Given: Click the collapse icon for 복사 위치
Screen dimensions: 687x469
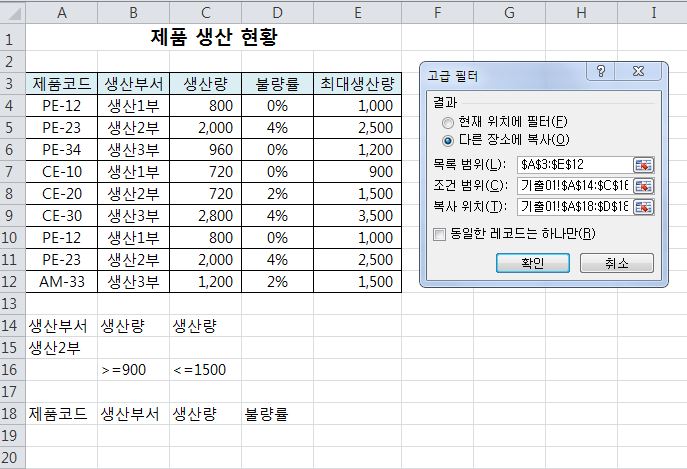Looking at the screenshot, I should coord(643,208).
